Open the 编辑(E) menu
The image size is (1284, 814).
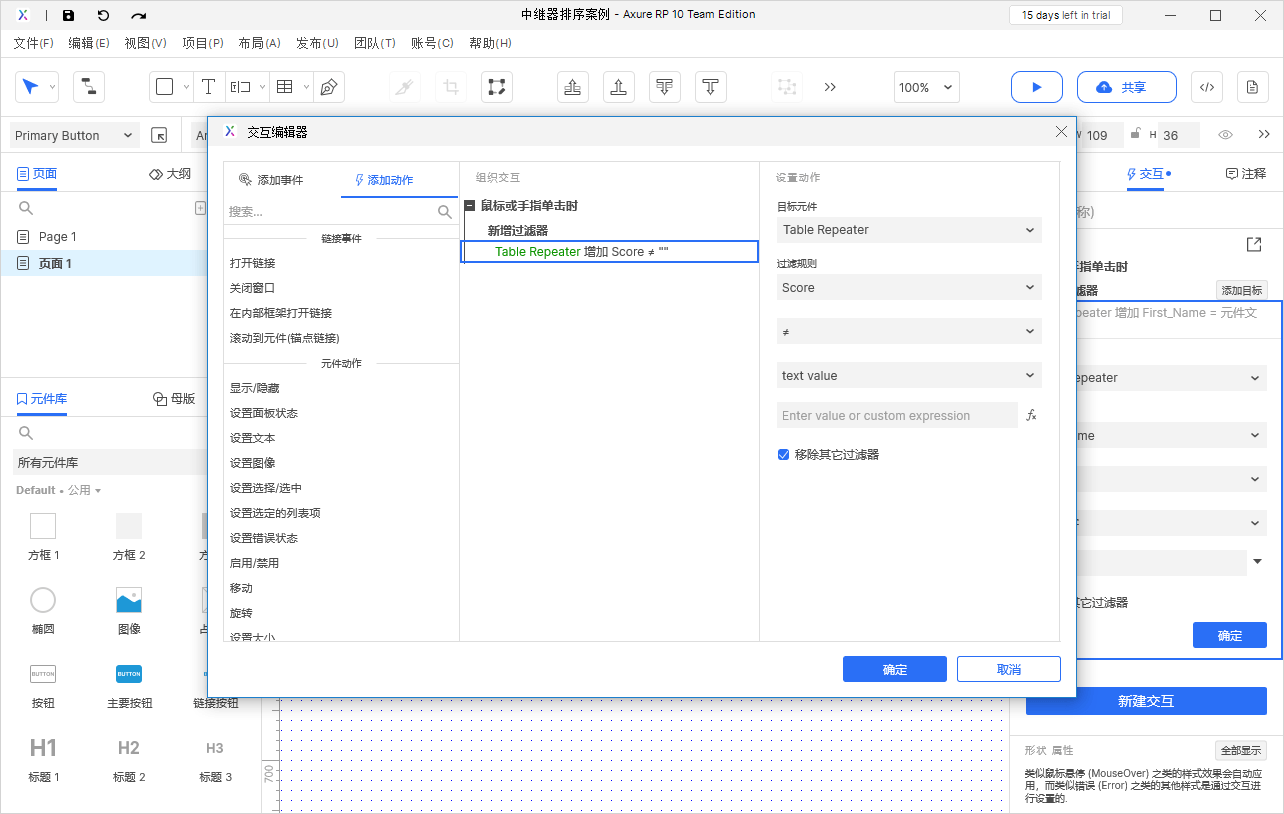click(89, 43)
